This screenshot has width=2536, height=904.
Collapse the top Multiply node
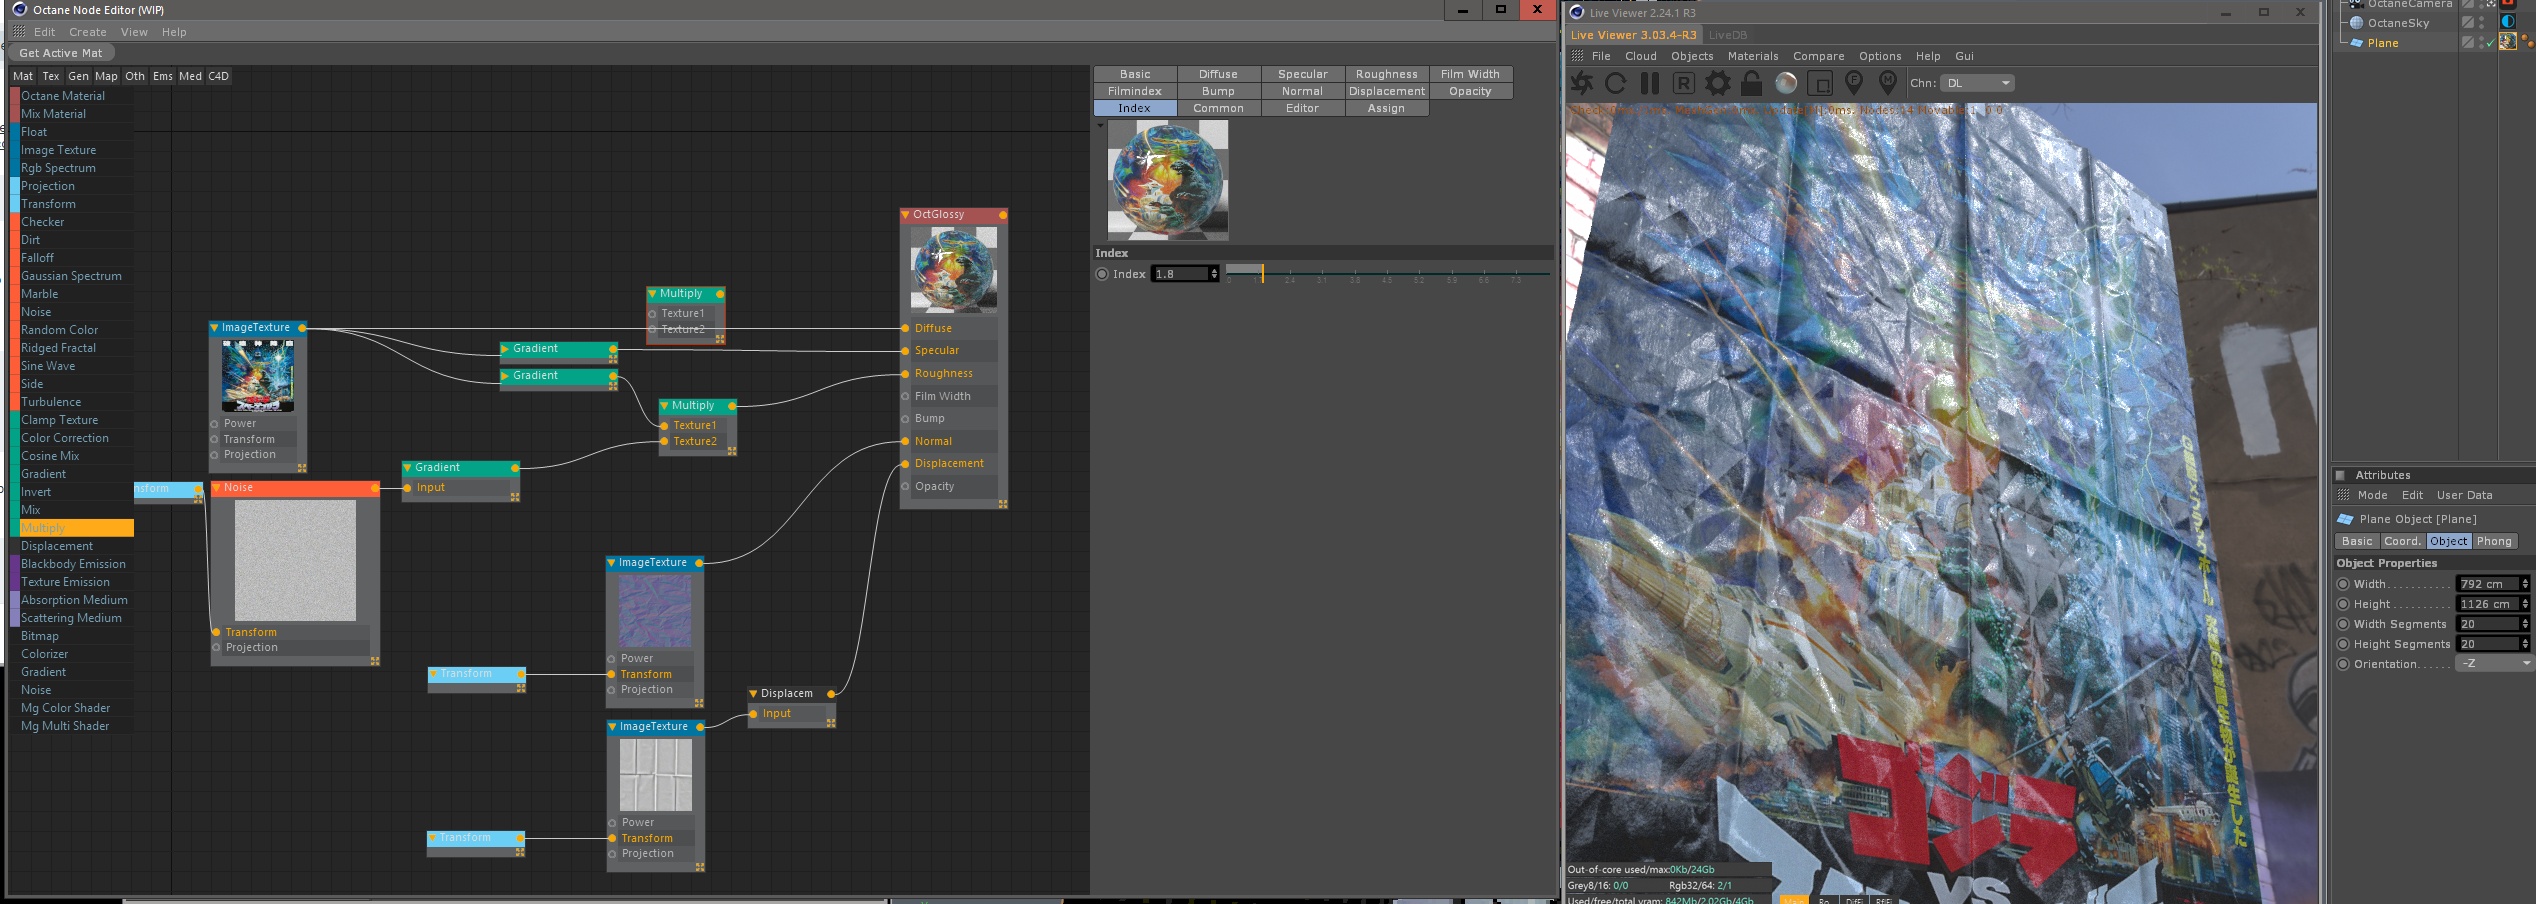click(x=652, y=294)
